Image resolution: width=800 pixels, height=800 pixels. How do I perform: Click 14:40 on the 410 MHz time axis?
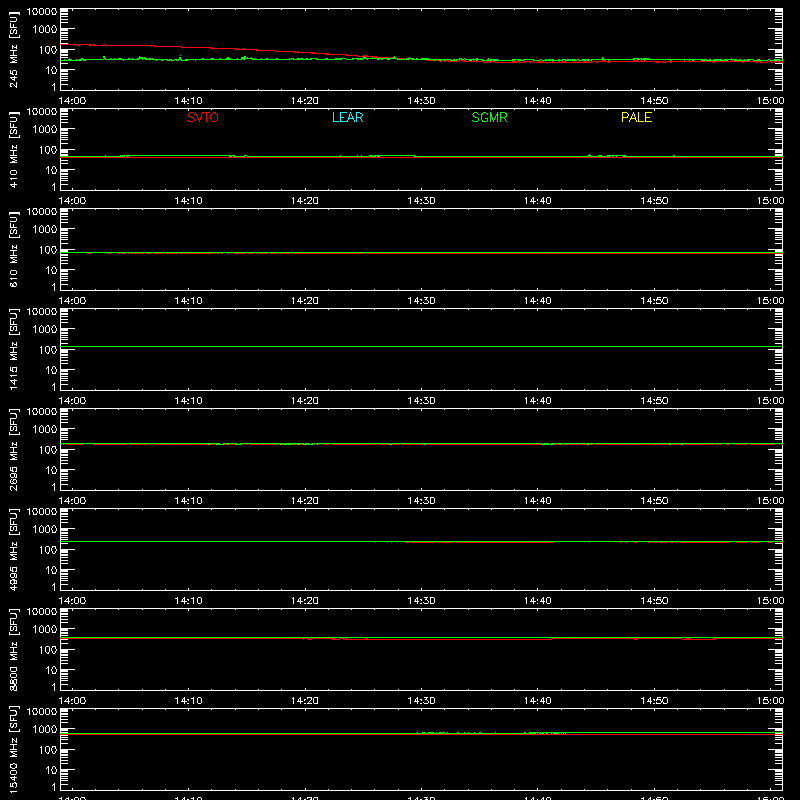point(538,201)
